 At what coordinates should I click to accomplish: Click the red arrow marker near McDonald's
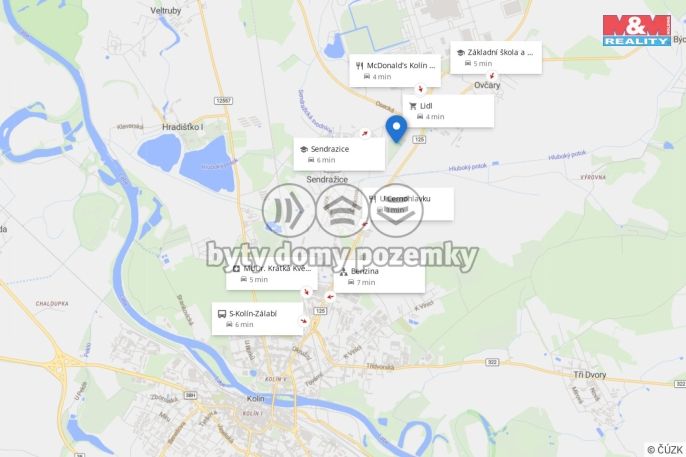coord(421,89)
